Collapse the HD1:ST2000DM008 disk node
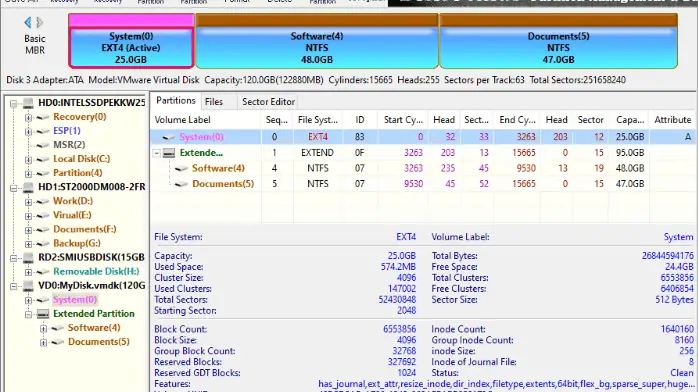This screenshot has width=698, height=392. point(13,187)
